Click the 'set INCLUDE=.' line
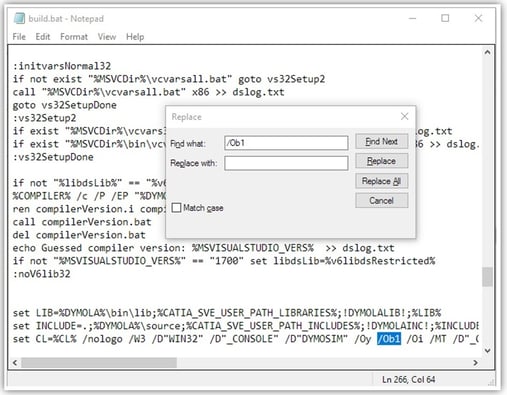 [246, 326]
